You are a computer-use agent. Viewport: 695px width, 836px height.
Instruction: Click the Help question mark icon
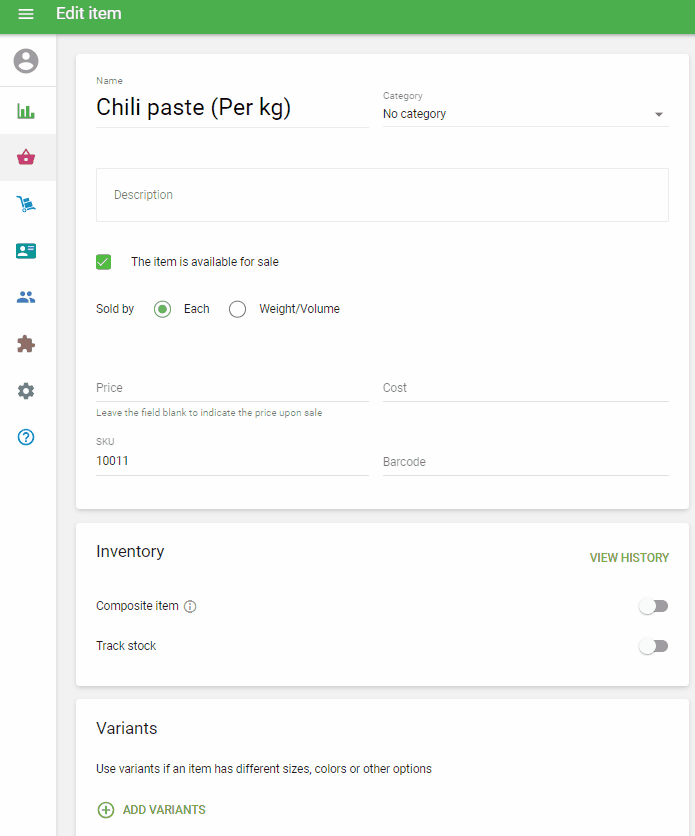point(26,437)
